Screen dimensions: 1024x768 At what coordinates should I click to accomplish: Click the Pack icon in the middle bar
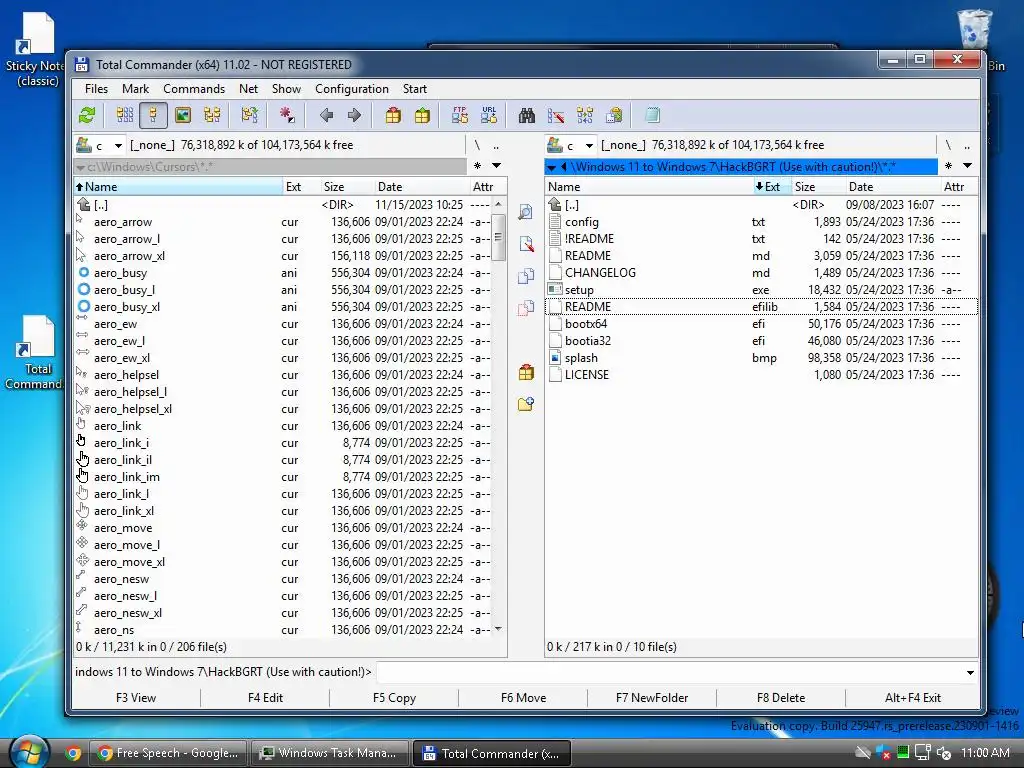click(x=526, y=372)
